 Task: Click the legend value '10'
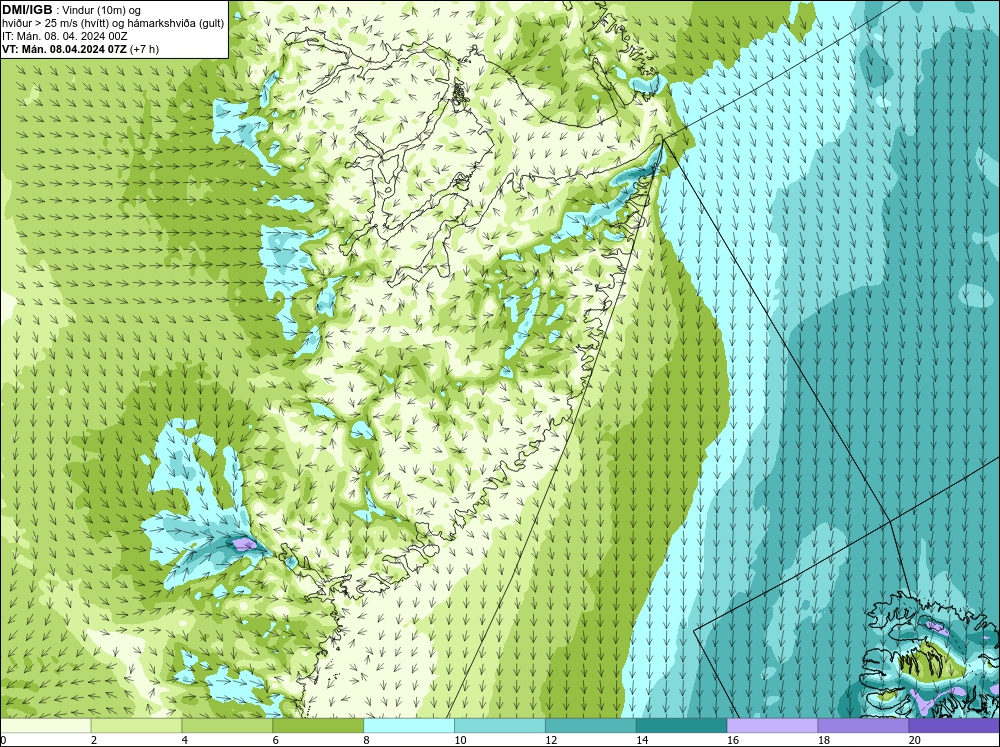tap(460, 740)
